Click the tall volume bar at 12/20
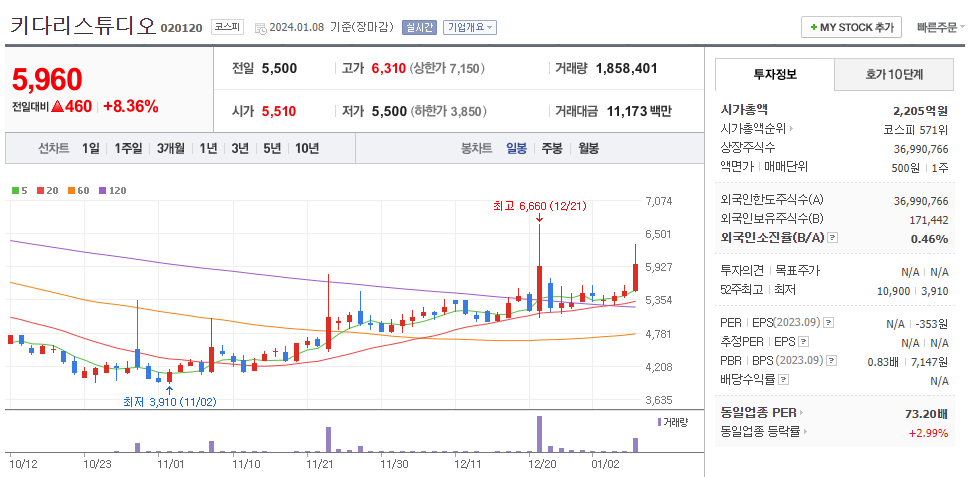 (539, 434)
